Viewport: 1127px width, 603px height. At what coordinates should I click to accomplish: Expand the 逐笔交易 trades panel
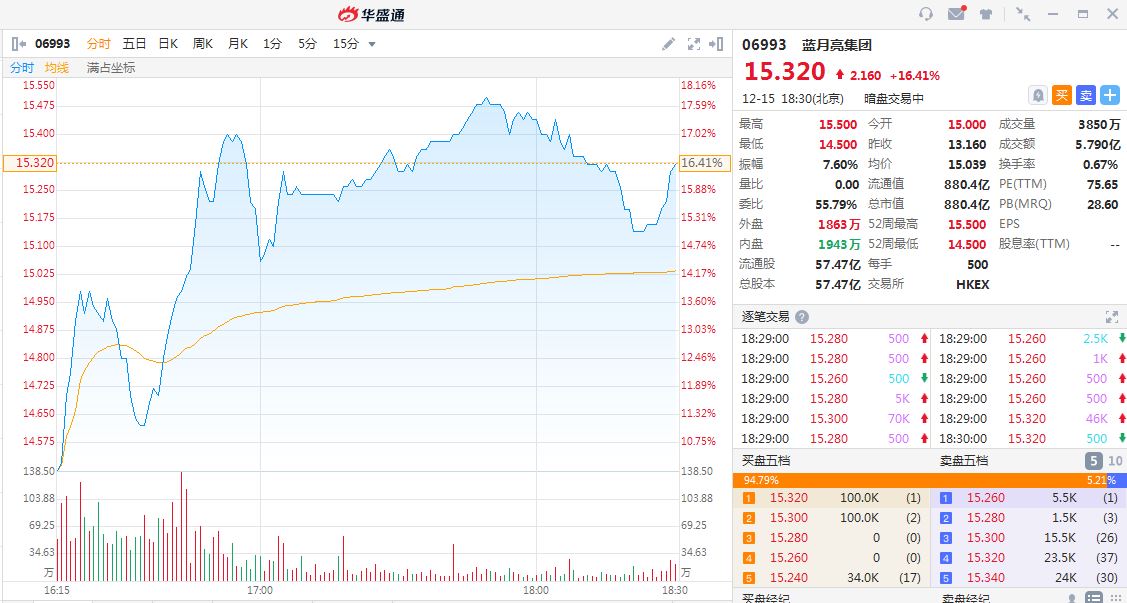1111,316
